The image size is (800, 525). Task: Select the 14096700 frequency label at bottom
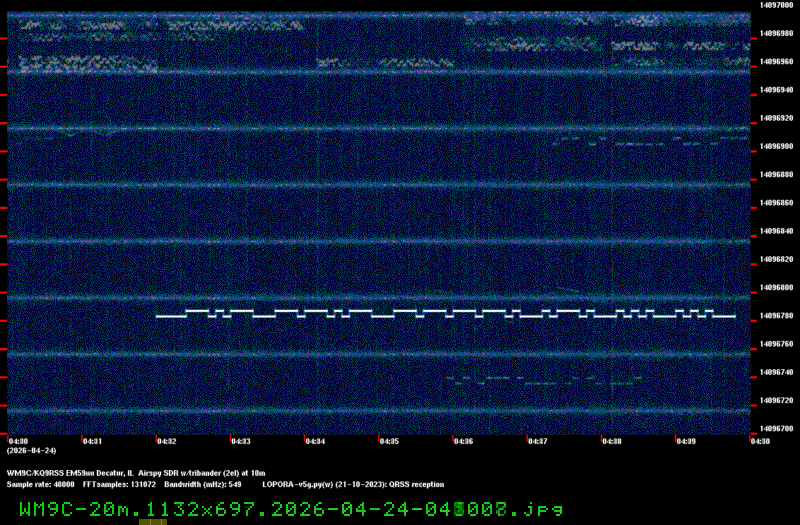(776, 428)
